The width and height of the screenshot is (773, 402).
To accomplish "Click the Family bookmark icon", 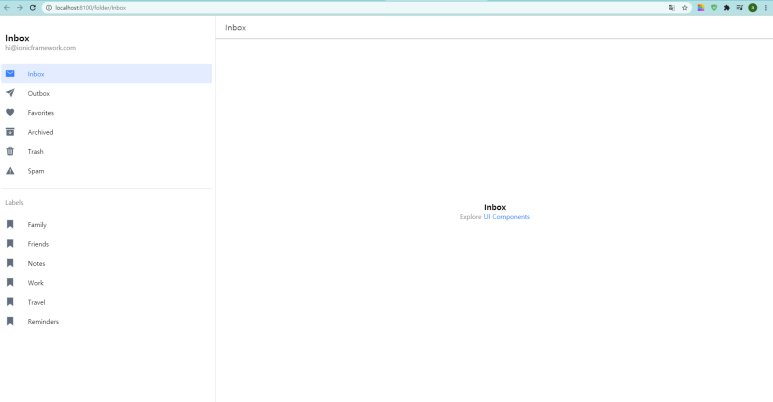I will pyautogui.click(x=10, y=224).
